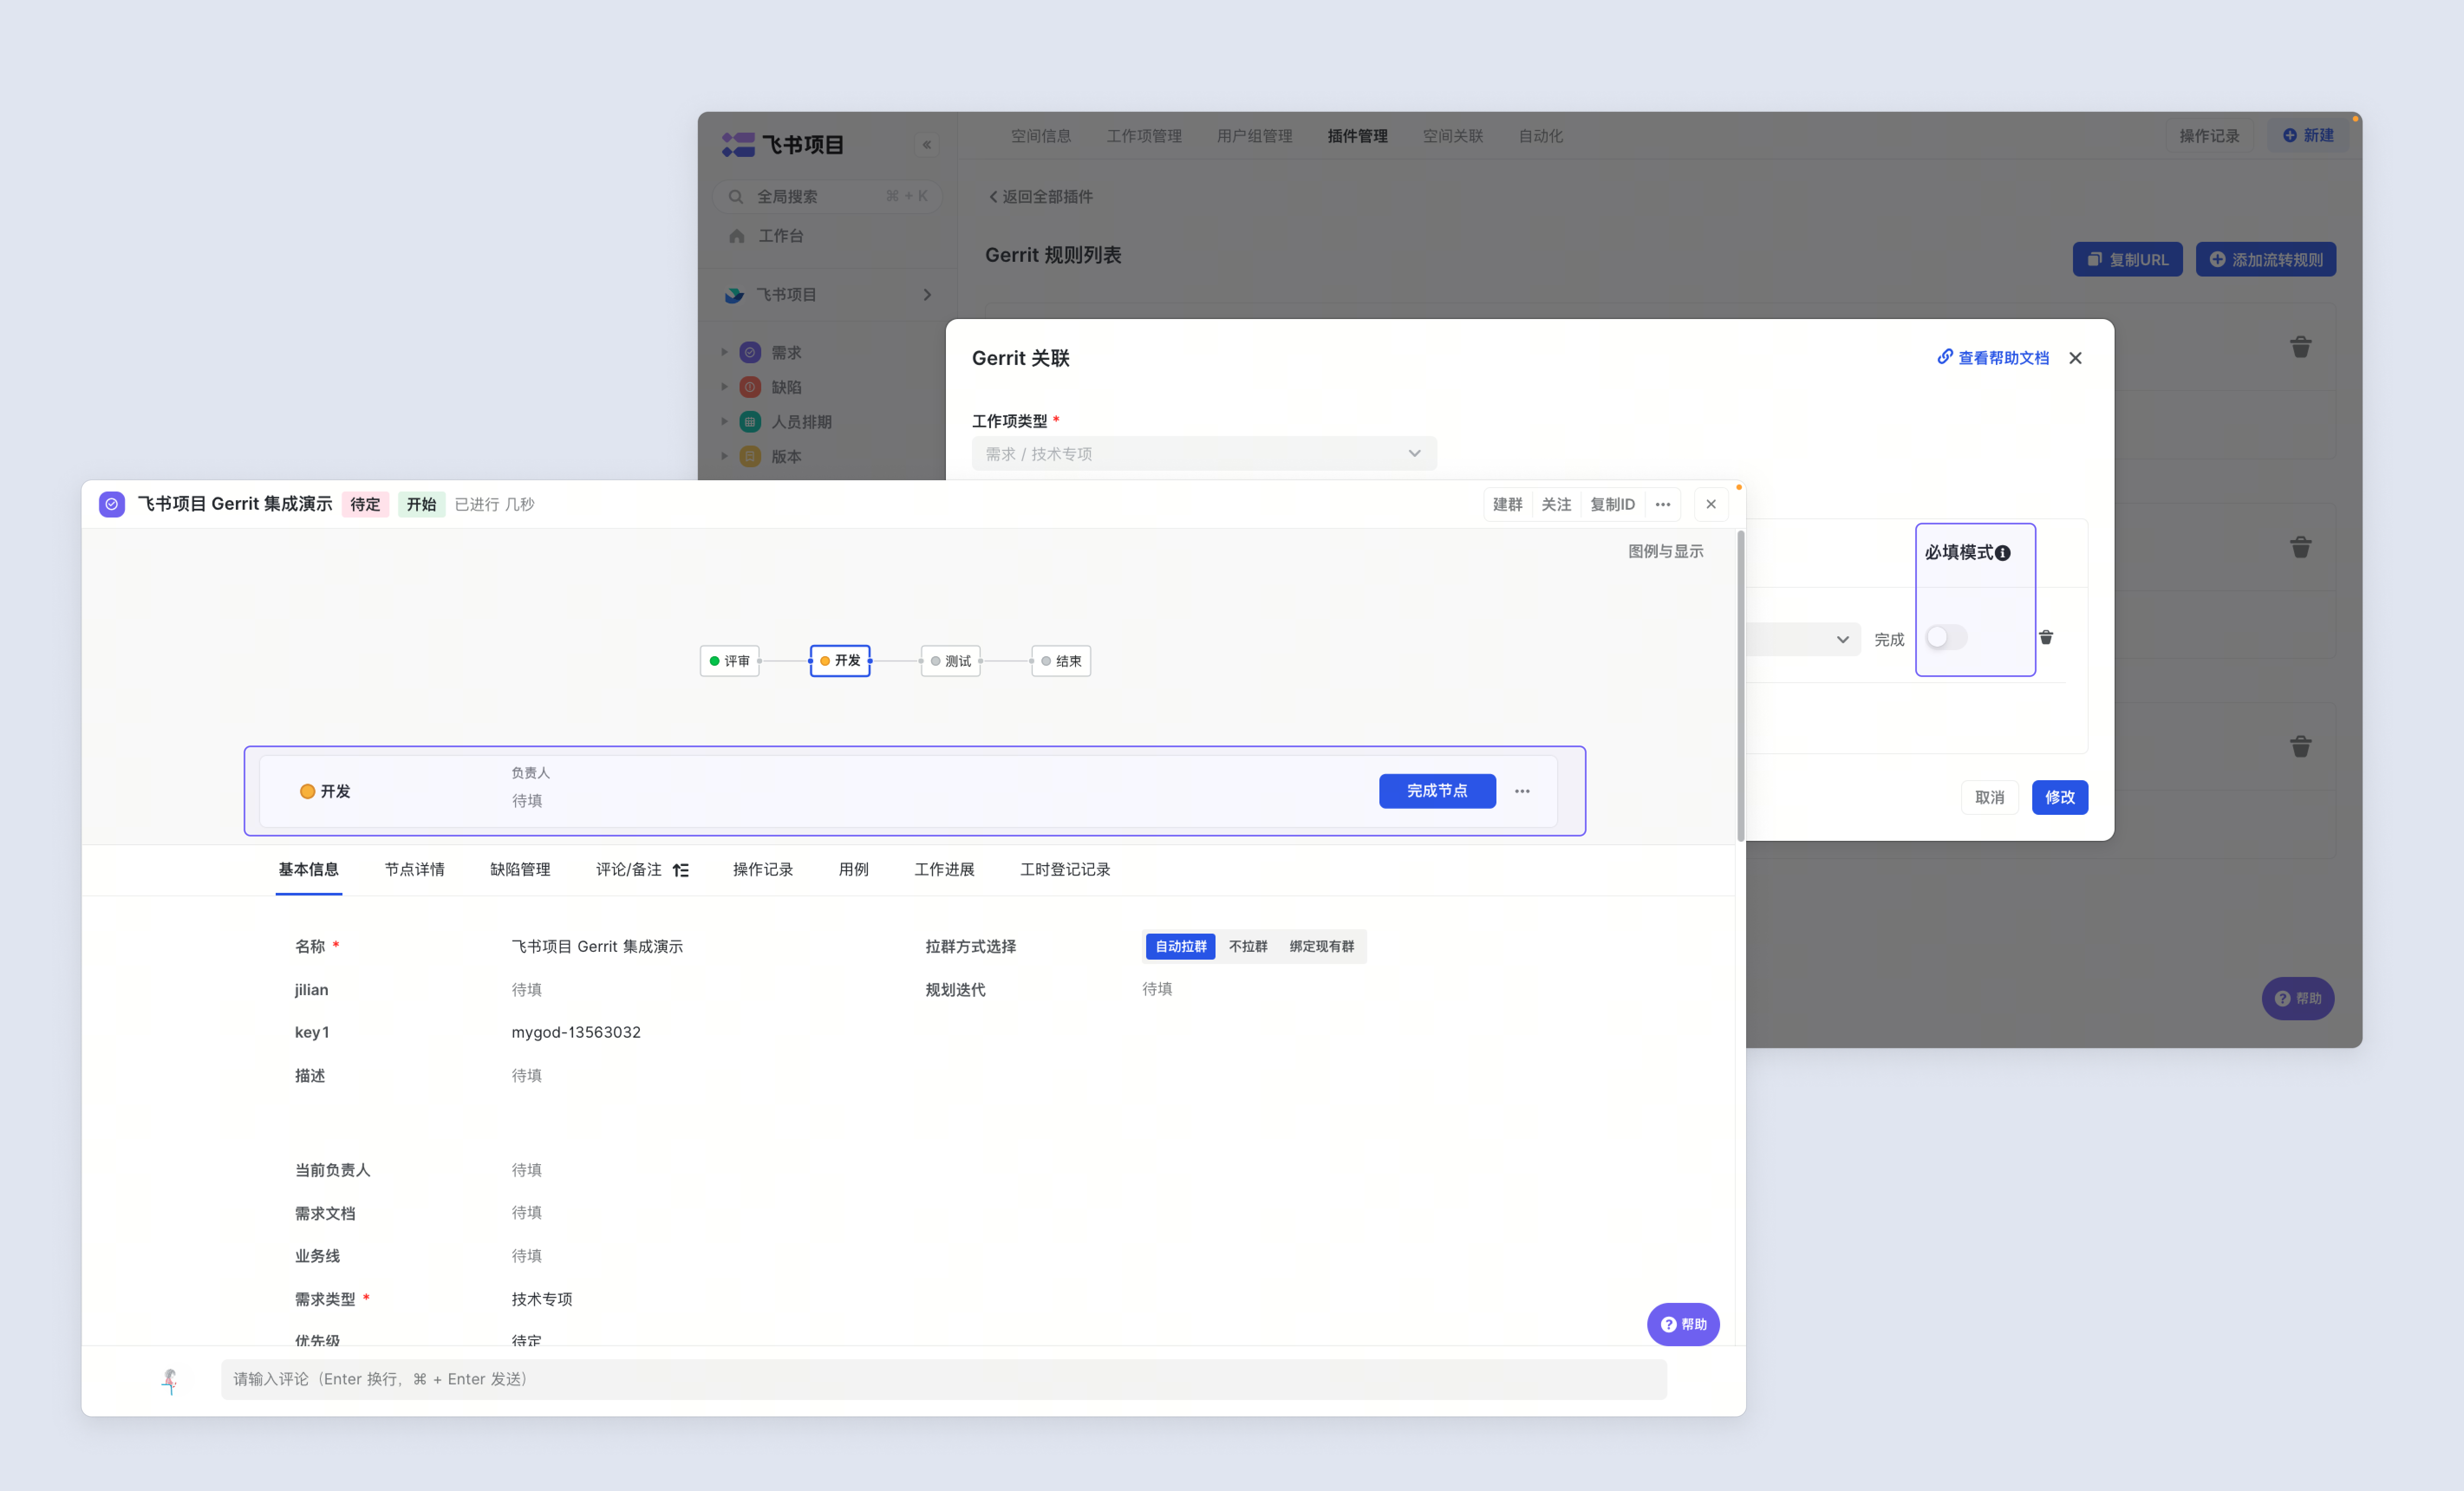Close the Gerrit 关联 dialog
Screen dimensions: 2464x1491
click(2076, 358)
